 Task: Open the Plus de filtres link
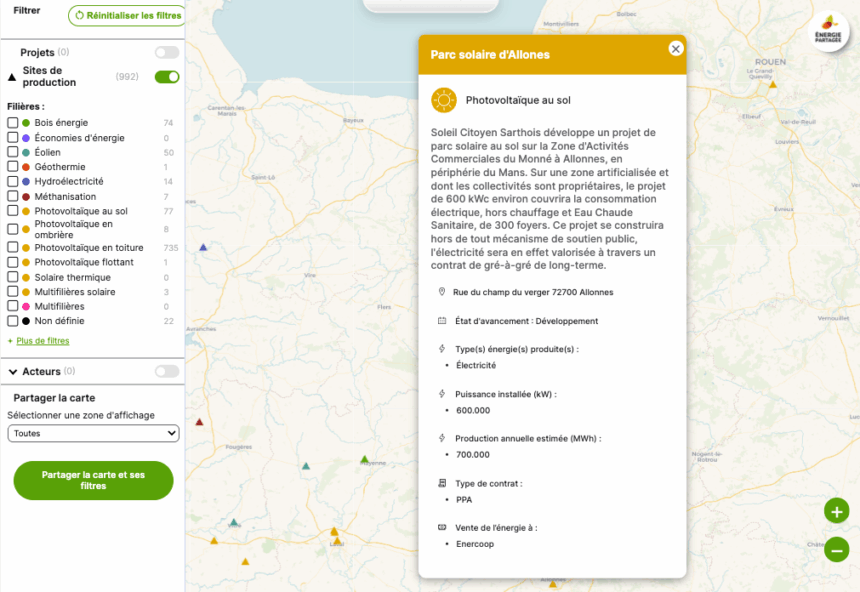click(39, 341)
